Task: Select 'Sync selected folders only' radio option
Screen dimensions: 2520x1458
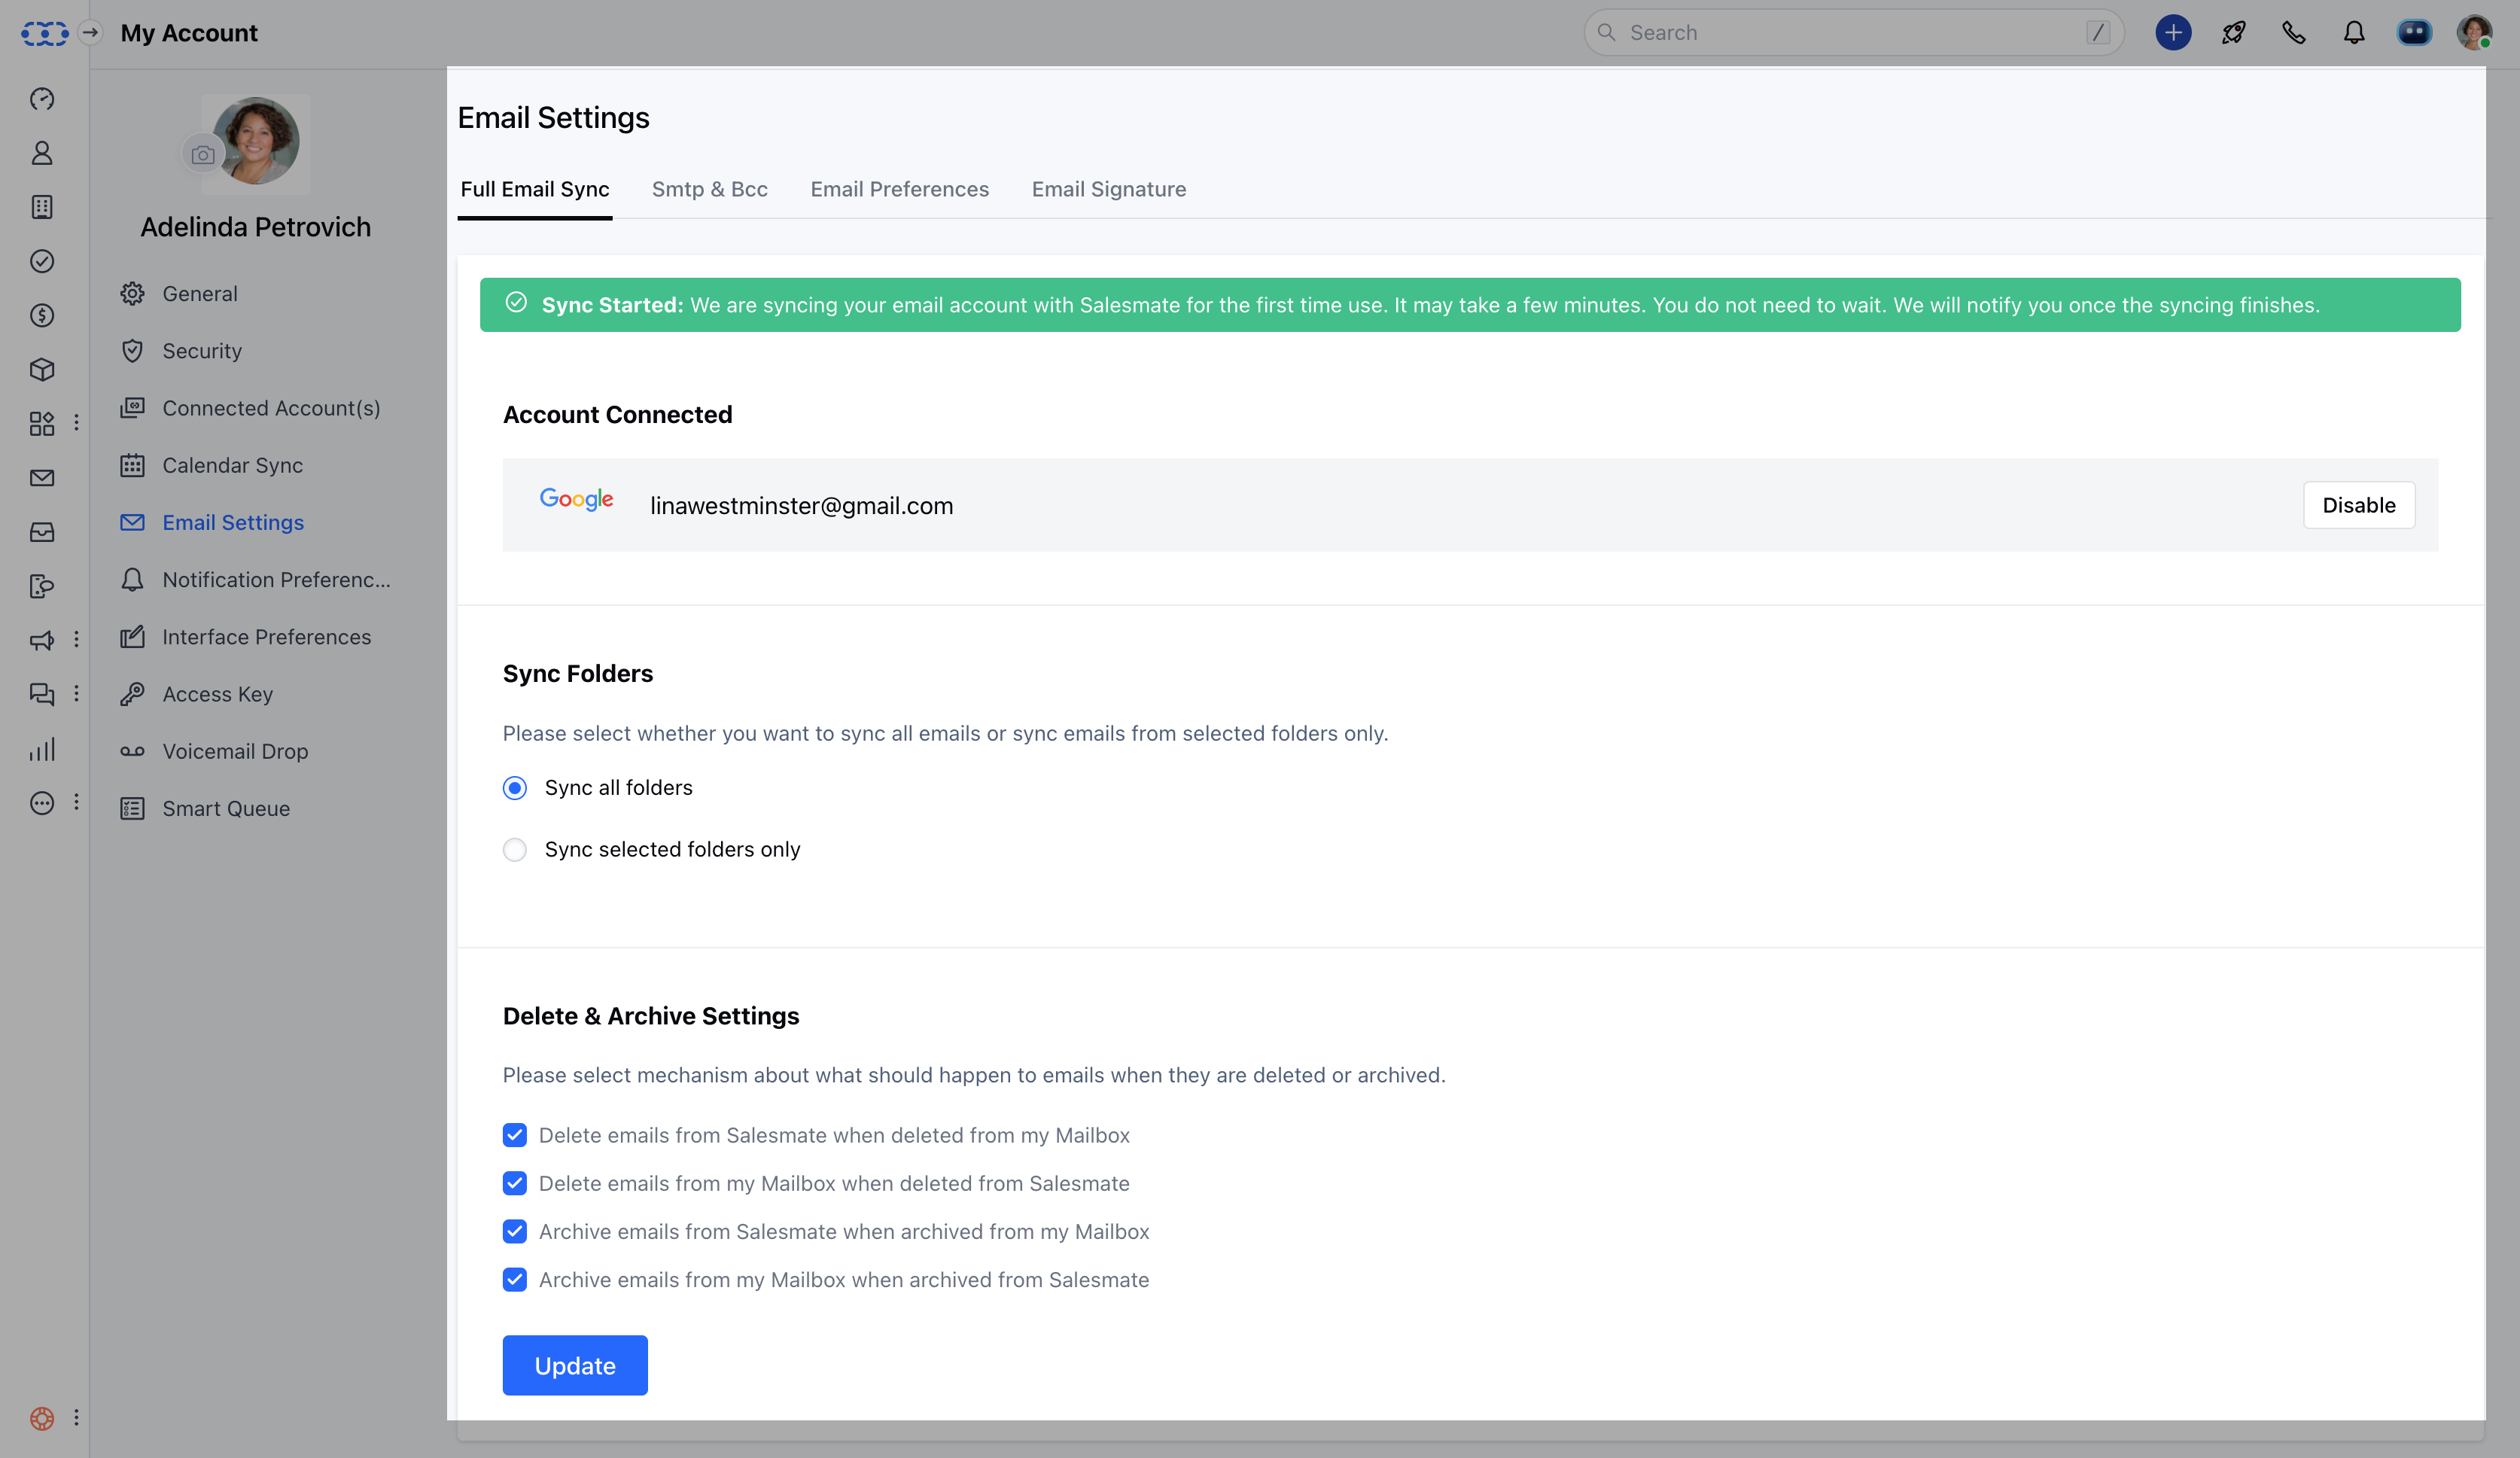Action: coord(515,849)
